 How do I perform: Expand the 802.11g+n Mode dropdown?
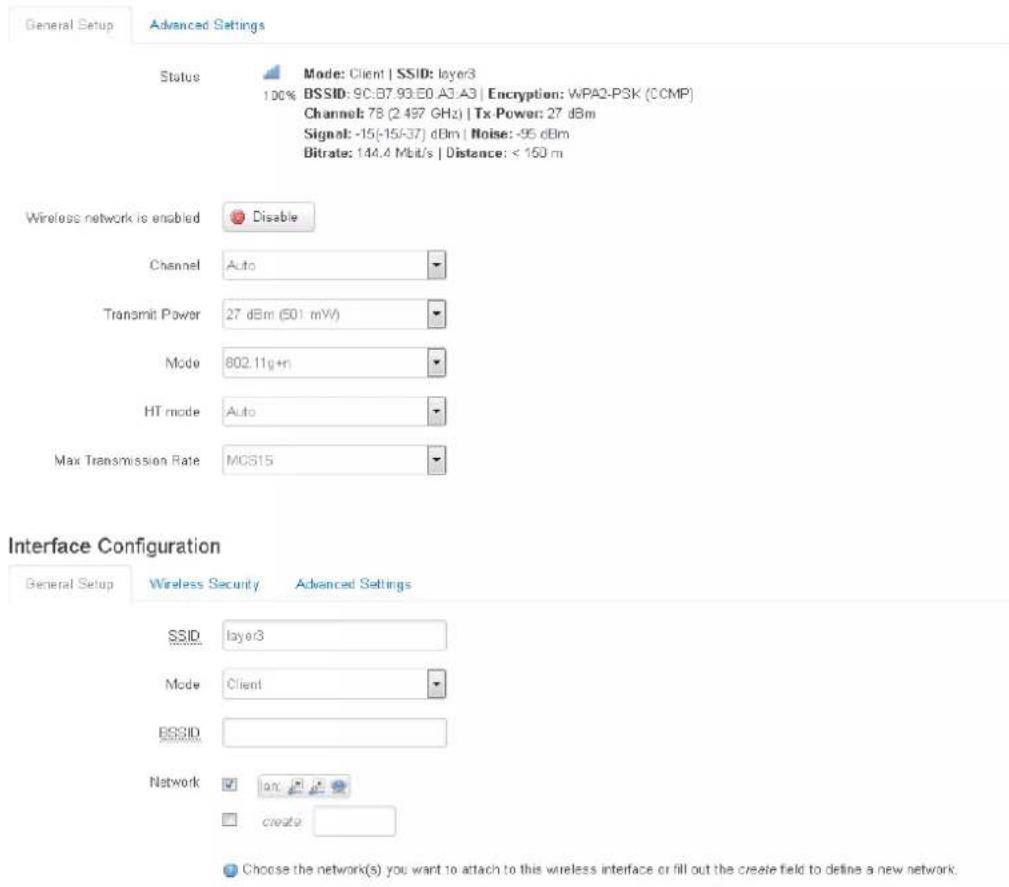coord(334,363)
